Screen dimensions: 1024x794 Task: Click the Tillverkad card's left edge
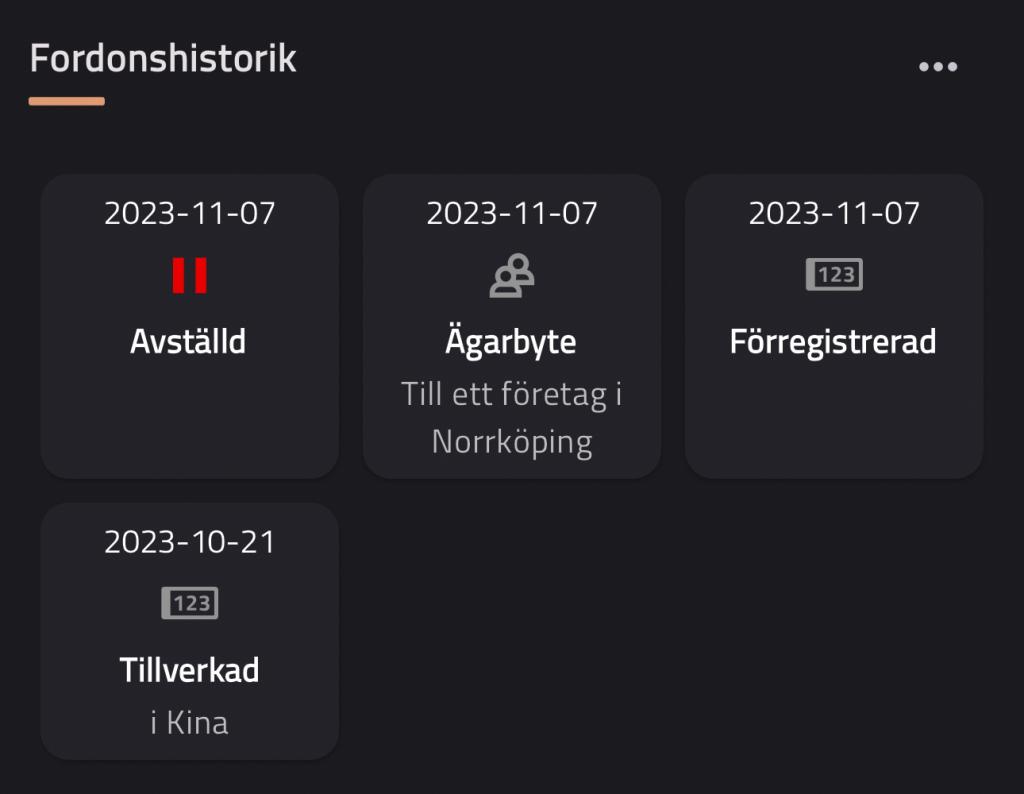click(x=52, y=630)
